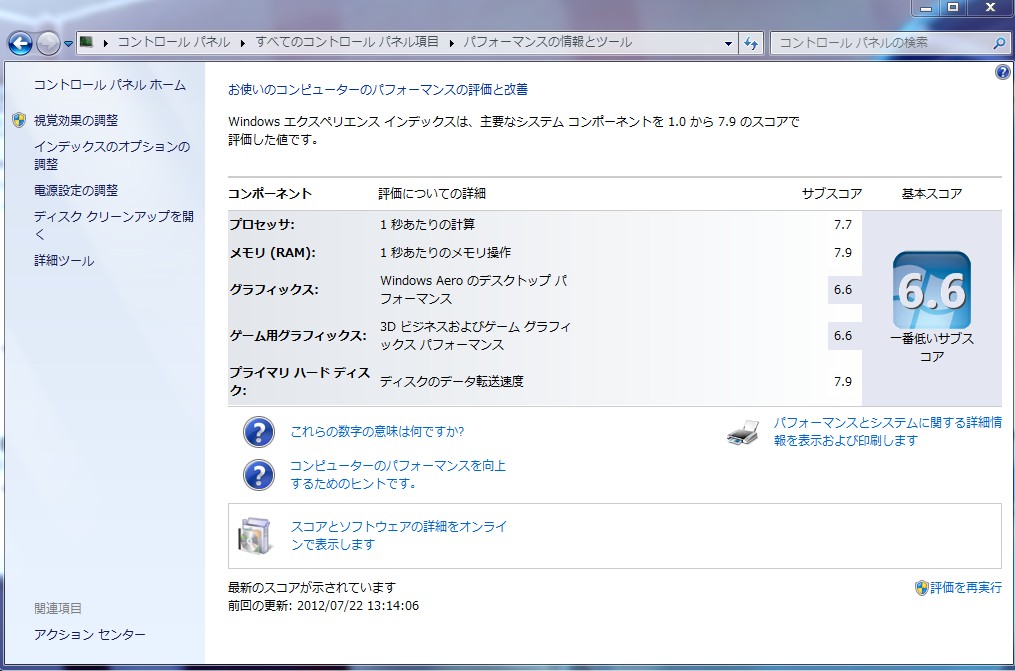Click the back navigation arrow button
The width and height of the screenshot is (1015, 671).
21,43
